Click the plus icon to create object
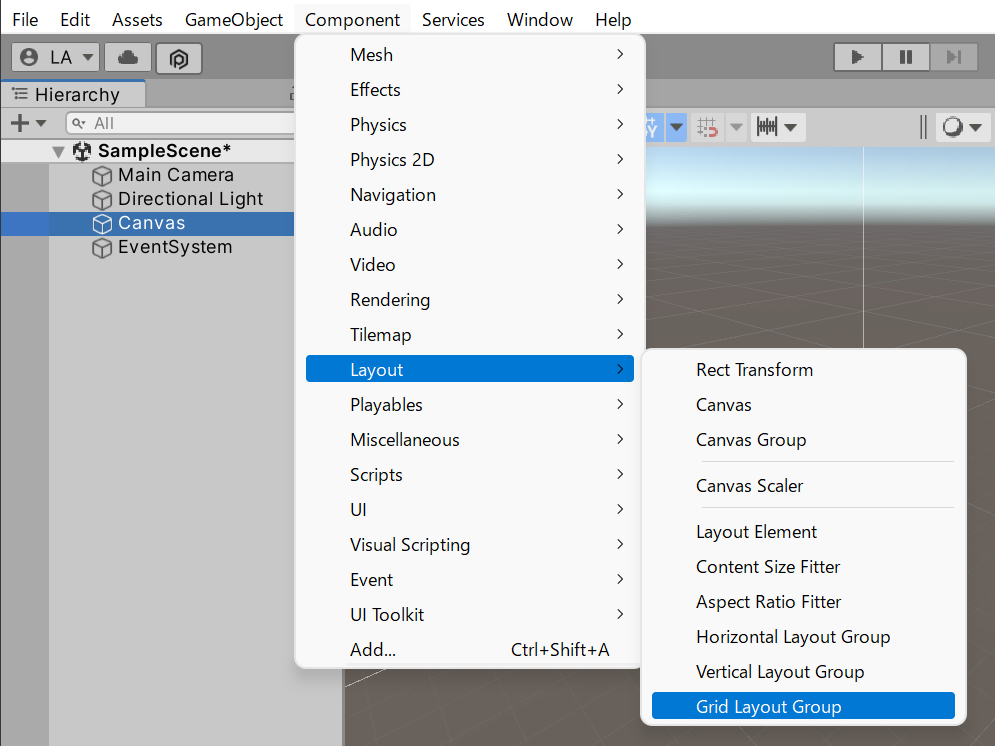This screenshot has width=995, height=746. (x=19, y=123)
